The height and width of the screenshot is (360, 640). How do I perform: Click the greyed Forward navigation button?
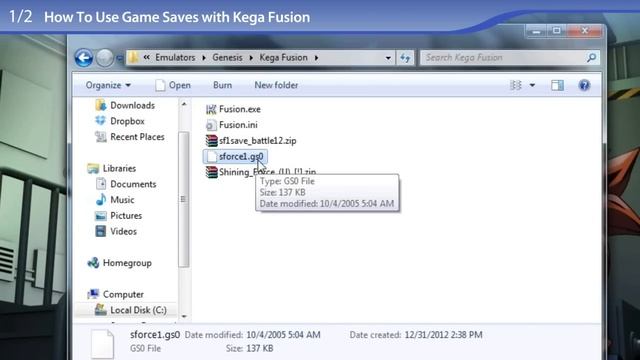104,58
